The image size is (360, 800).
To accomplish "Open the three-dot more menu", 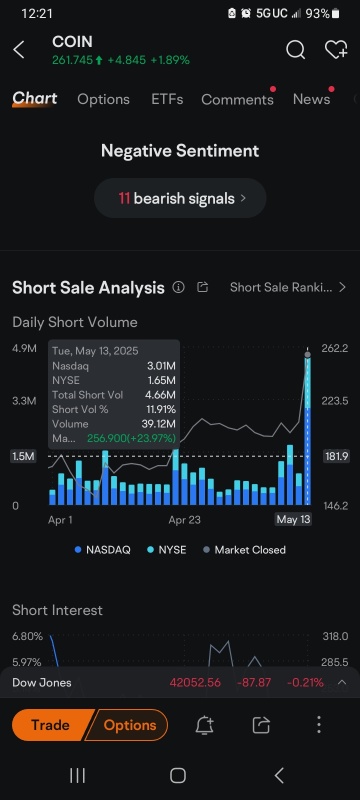I will pyautogui.click(x=319, y=724).
